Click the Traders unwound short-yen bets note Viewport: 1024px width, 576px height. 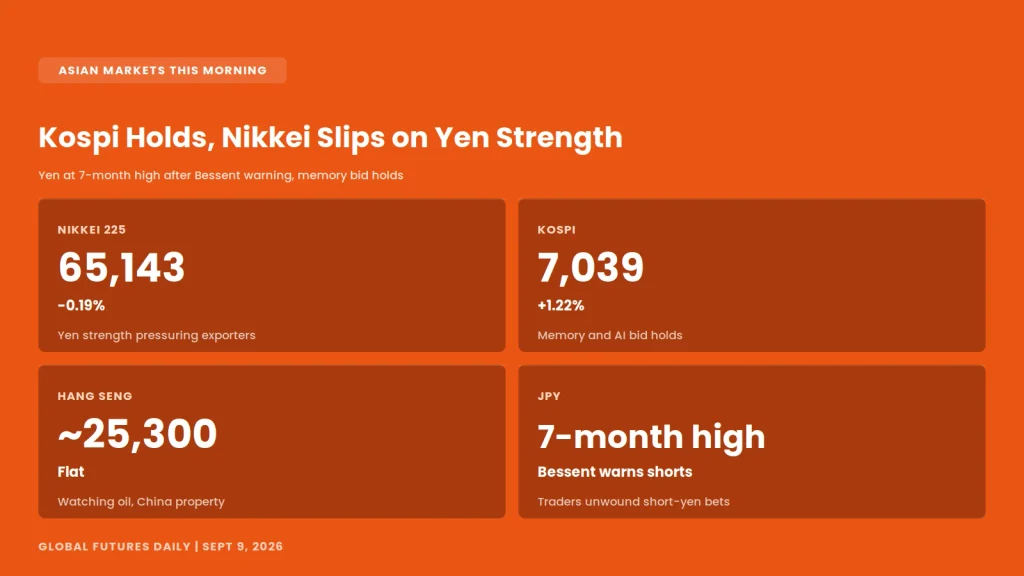point(633,502)
